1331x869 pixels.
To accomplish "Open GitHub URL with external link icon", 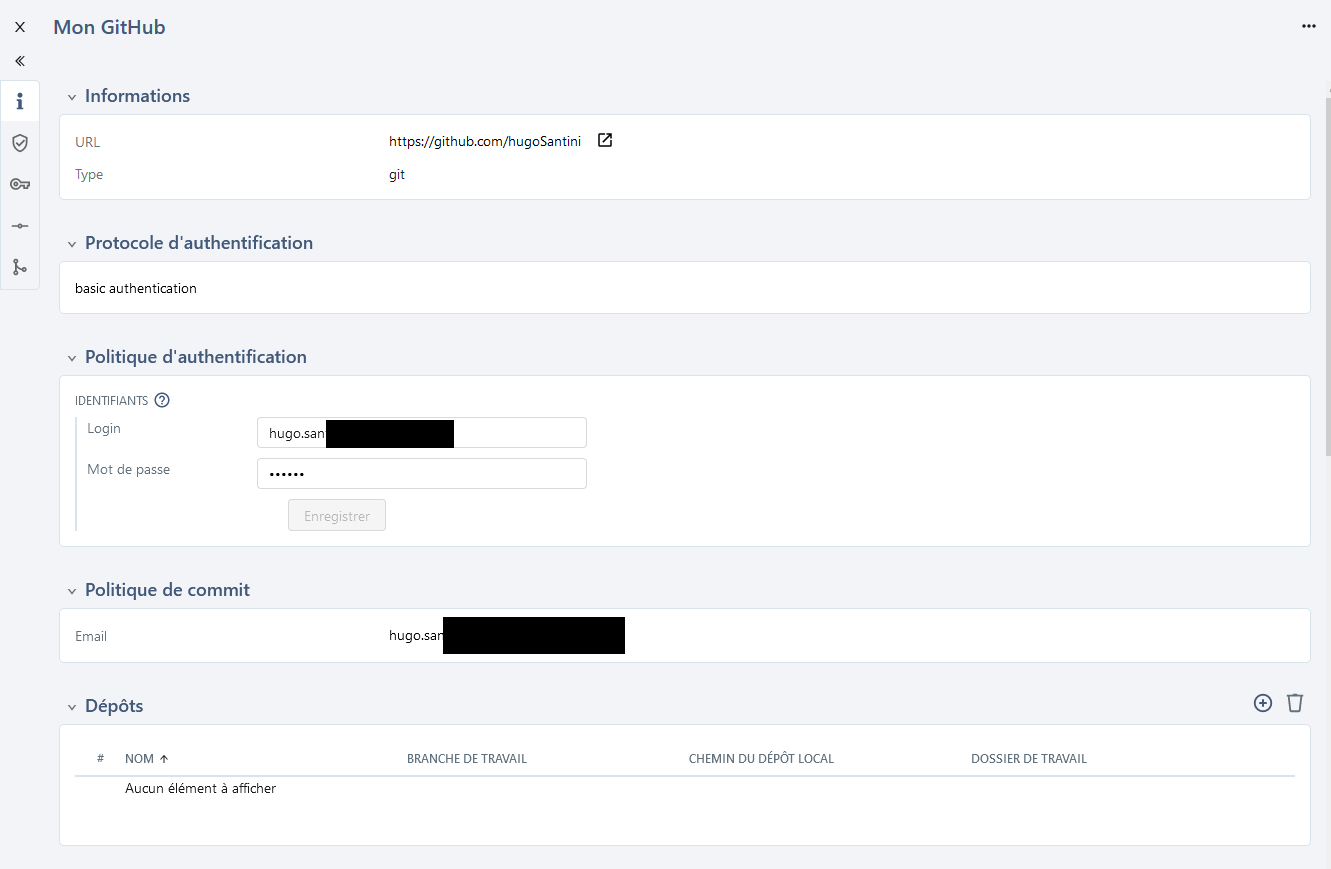I will (x=605, y=141).
